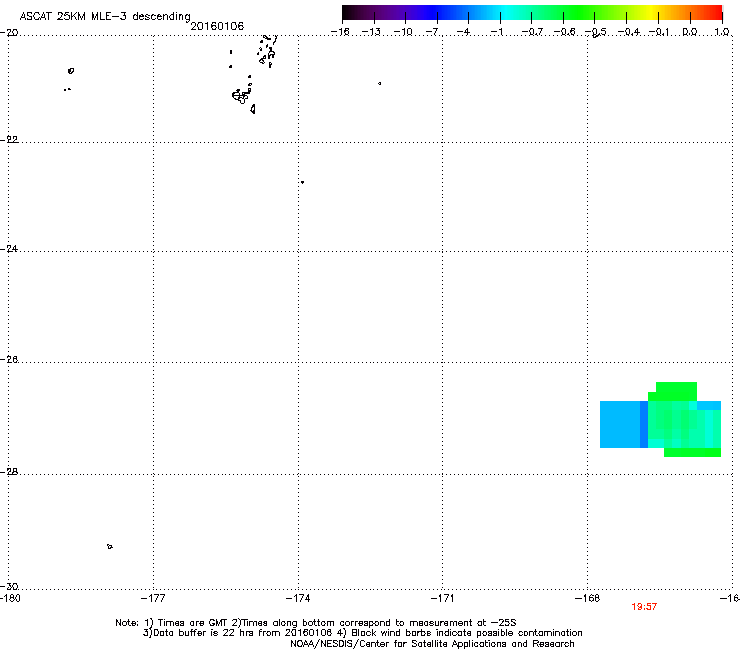The image size is (740, 650).
Task: Click the longitude axis label -171
Action: coord(443,599)
